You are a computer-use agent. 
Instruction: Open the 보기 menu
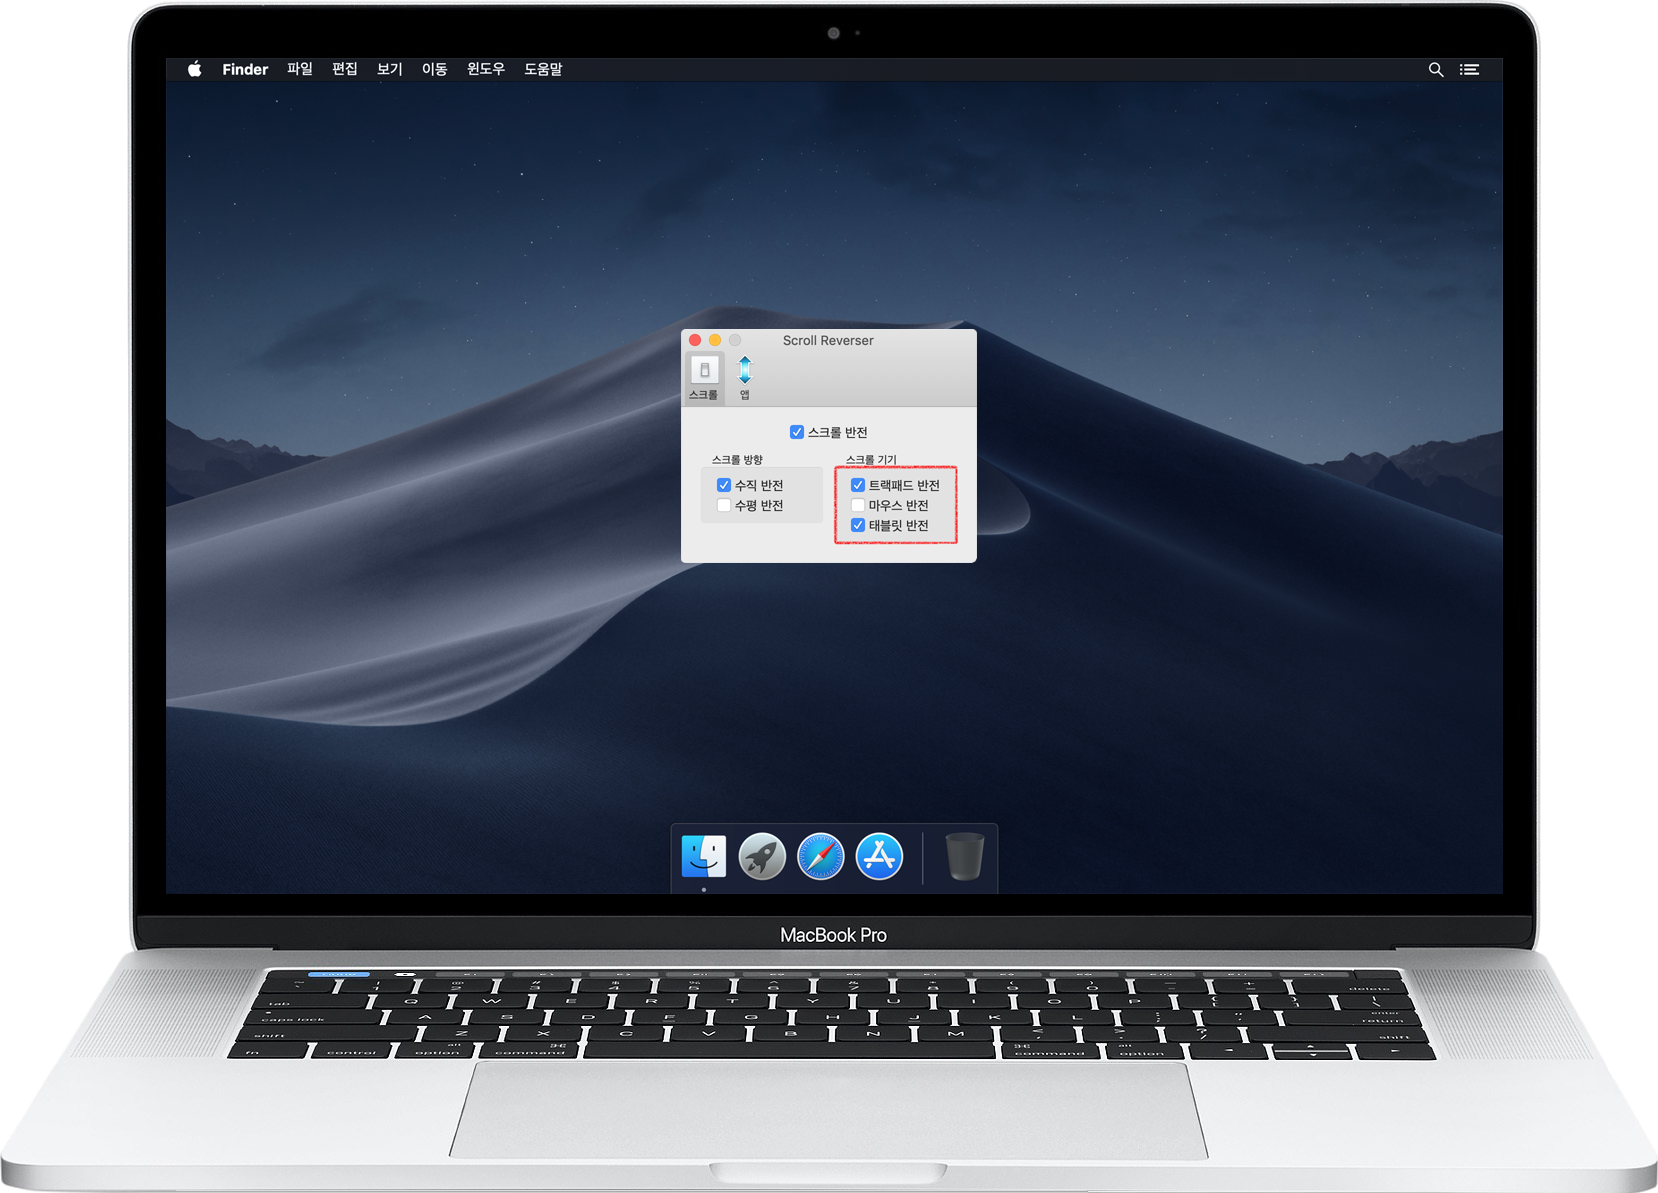(390, 69)
